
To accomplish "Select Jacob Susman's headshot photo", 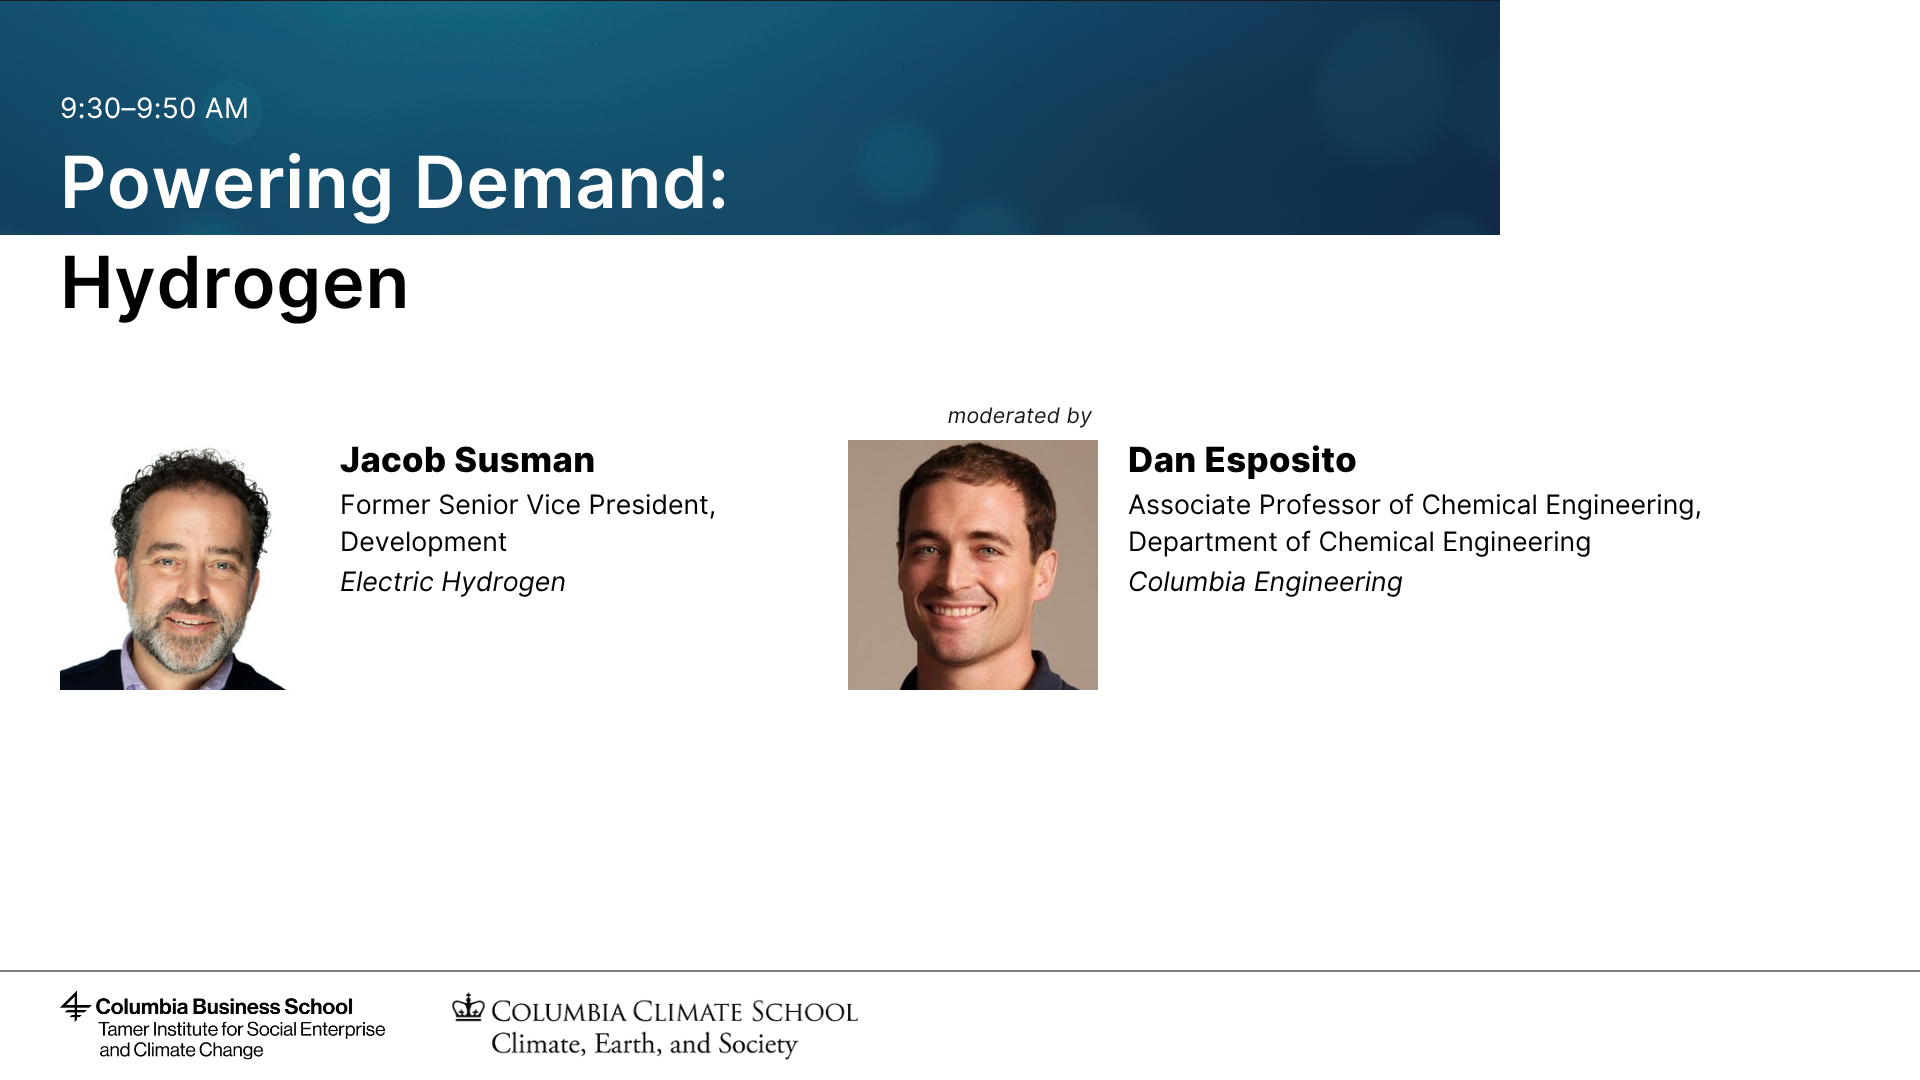I will coord(174,565).
